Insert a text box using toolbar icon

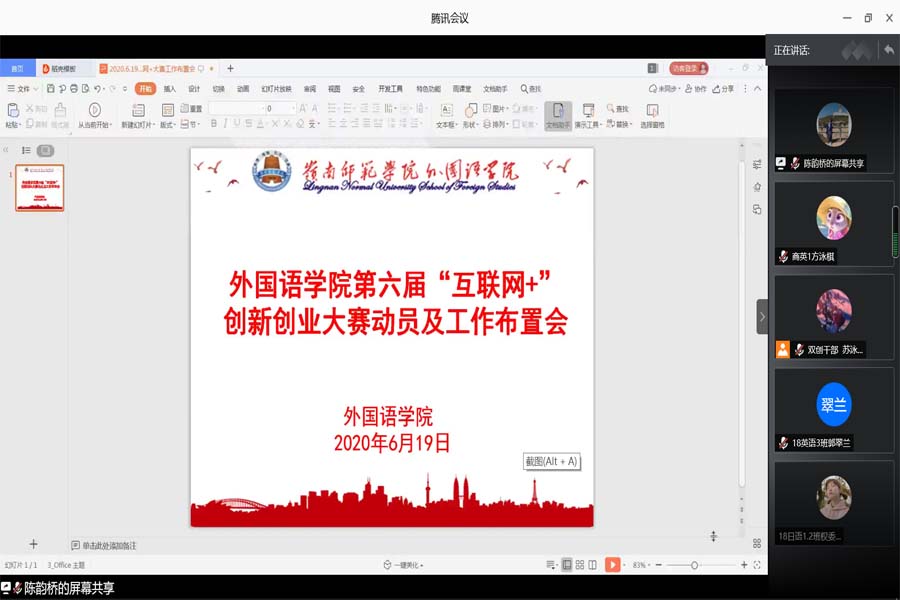446,110
